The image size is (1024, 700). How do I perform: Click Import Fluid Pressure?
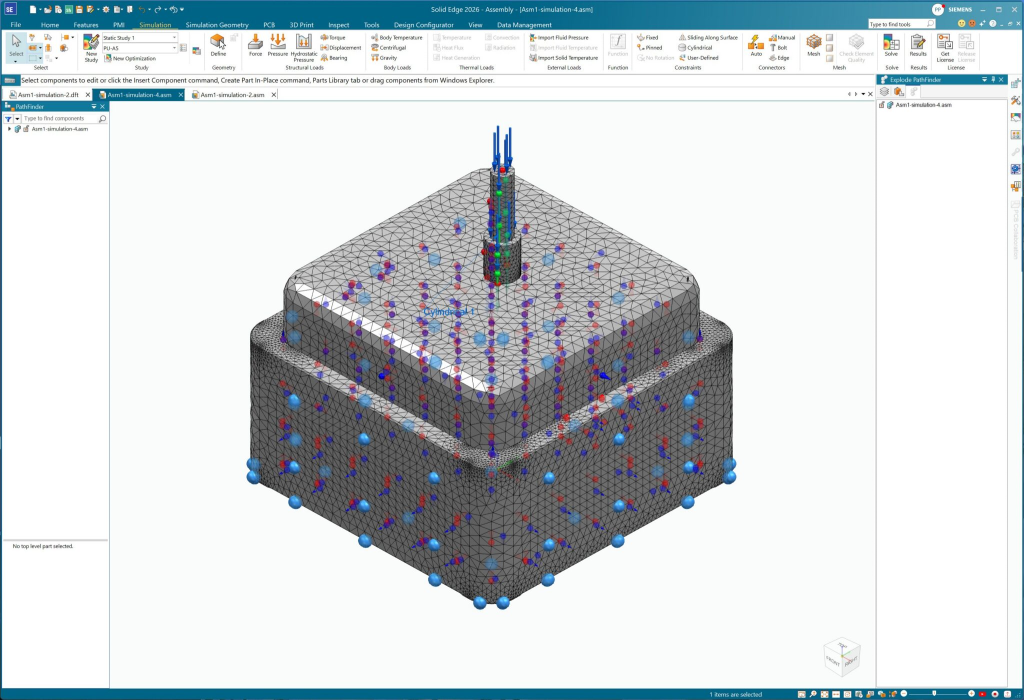pyautogui.click(x=559, y=38)
